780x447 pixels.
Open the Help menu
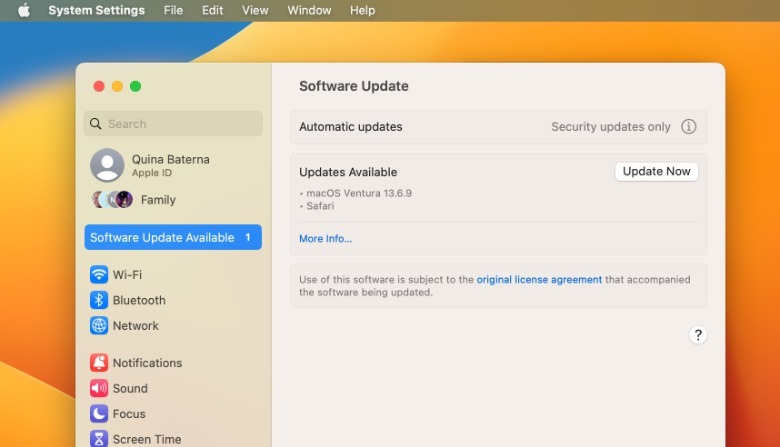click(362, 10)
